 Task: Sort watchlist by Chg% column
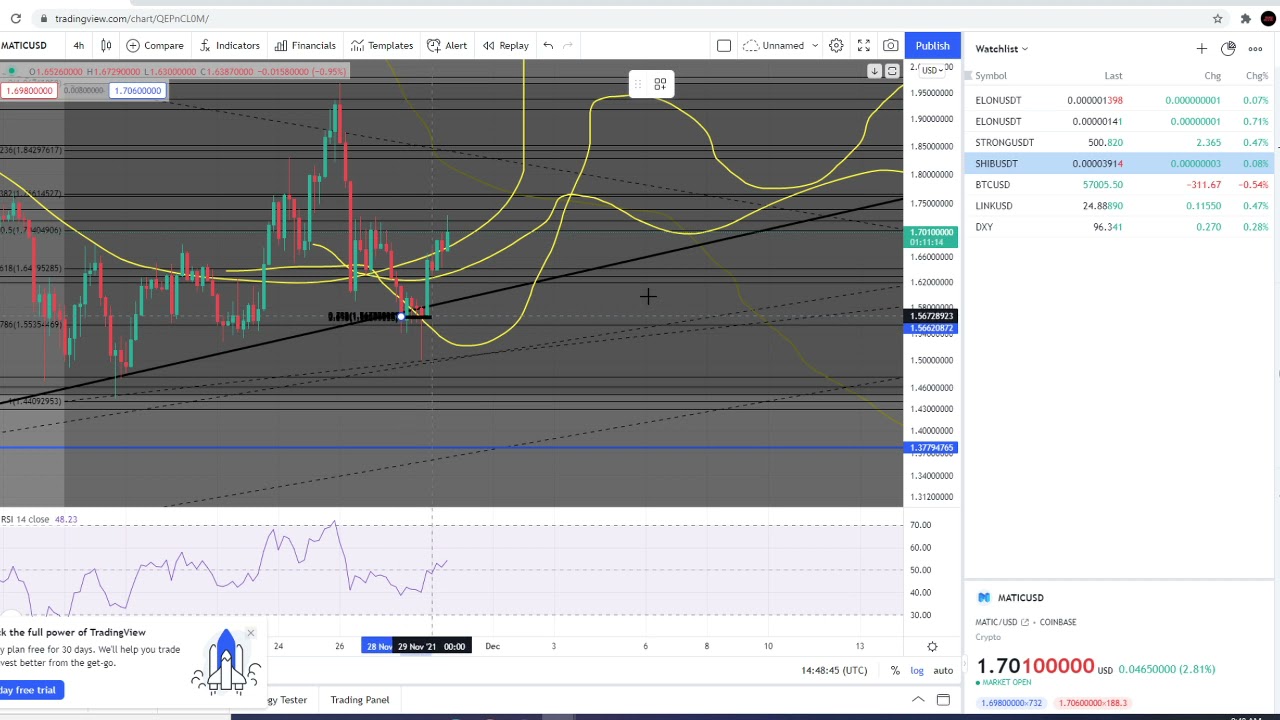tap(1257, 76)
